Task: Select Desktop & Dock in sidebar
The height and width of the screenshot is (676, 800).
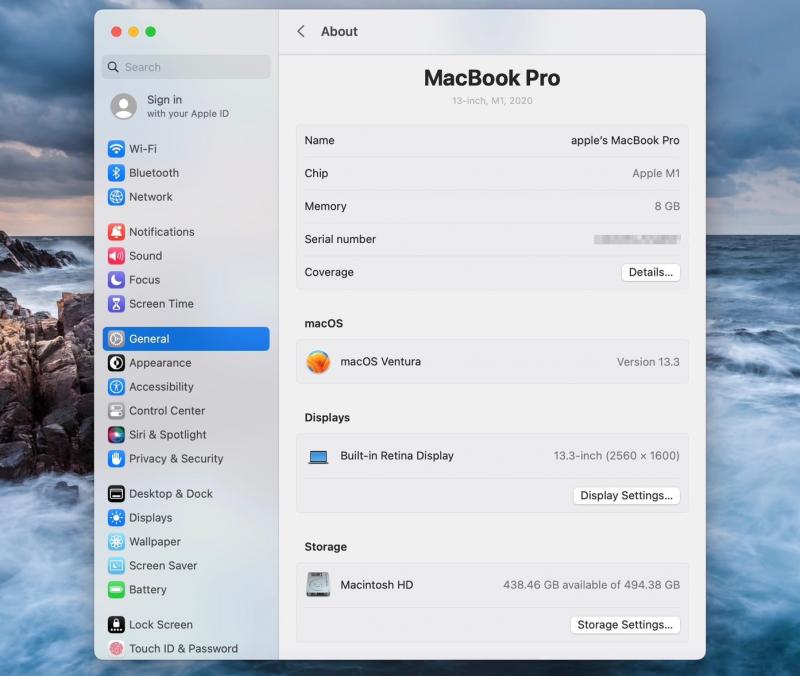Action: coord(186,494)
